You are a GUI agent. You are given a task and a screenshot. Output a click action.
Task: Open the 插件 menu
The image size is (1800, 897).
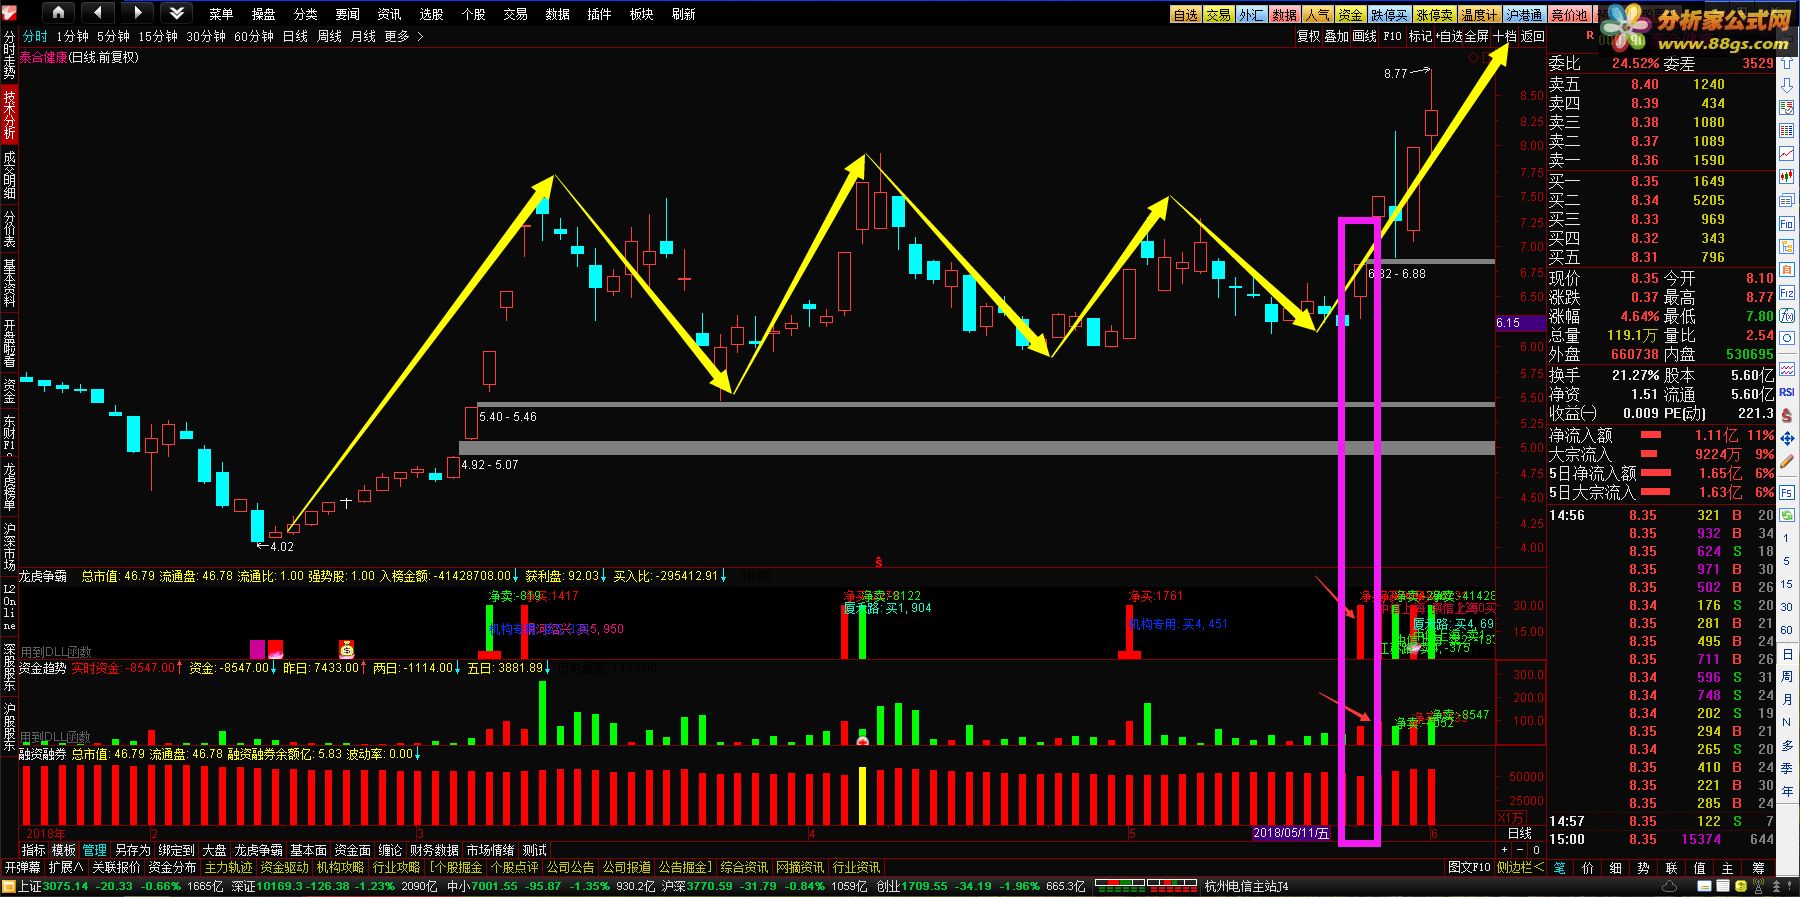[599, 14]
